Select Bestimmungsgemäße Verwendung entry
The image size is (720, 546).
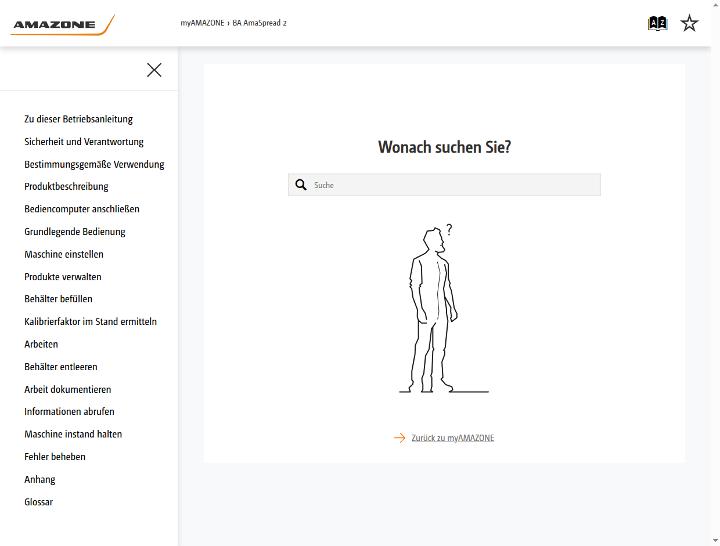tap(94, 164)
